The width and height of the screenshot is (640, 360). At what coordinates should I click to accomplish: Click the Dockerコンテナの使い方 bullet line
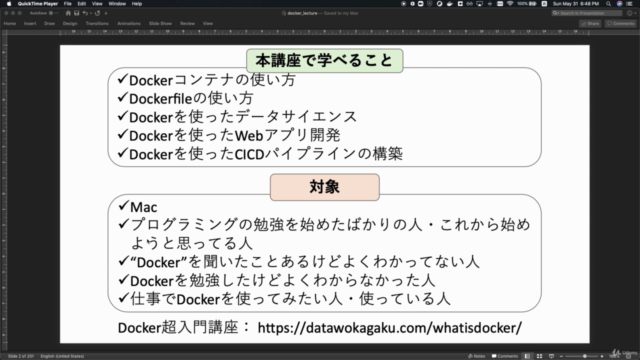pyautogui.click(x=206, y=80)
